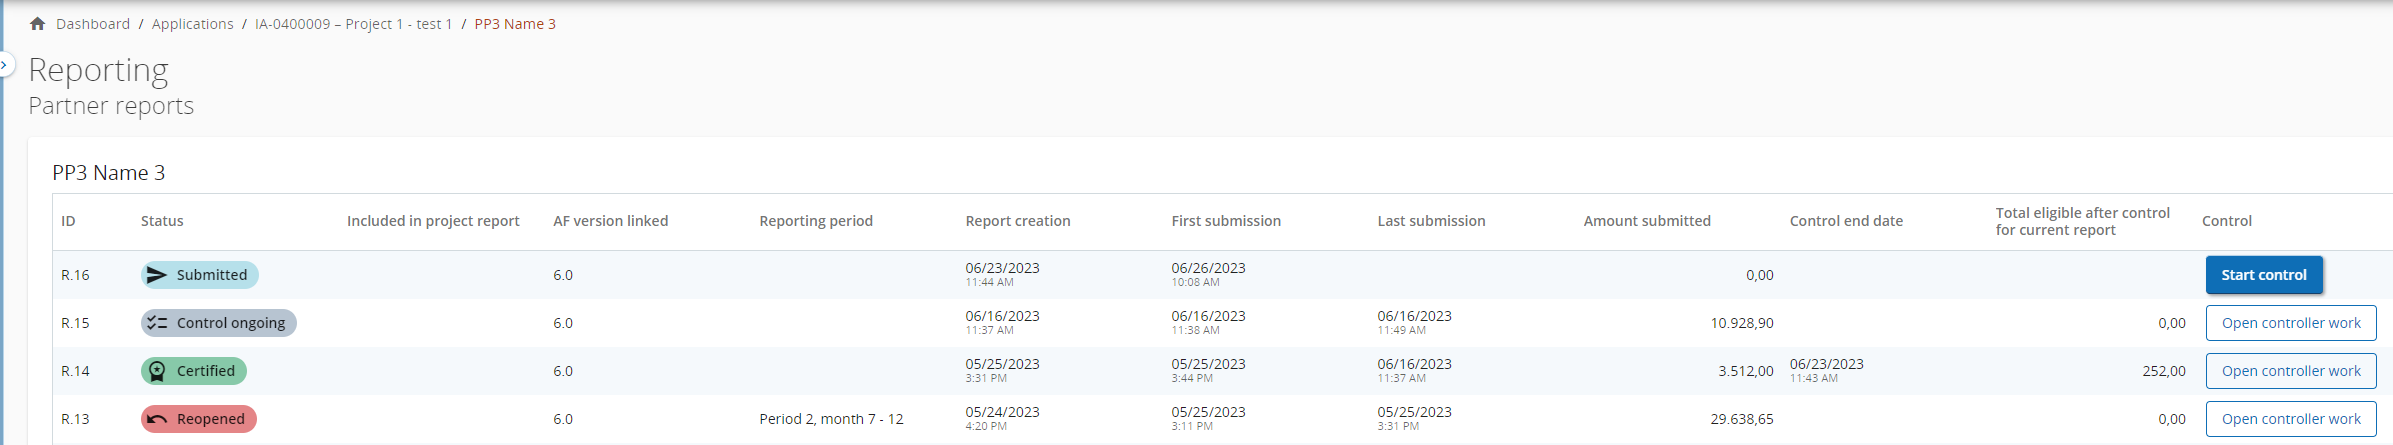2393x445 pixels.
Task: Go to Applications breadcrumb link
Action: pyautogui.click(x=192, y=24)
